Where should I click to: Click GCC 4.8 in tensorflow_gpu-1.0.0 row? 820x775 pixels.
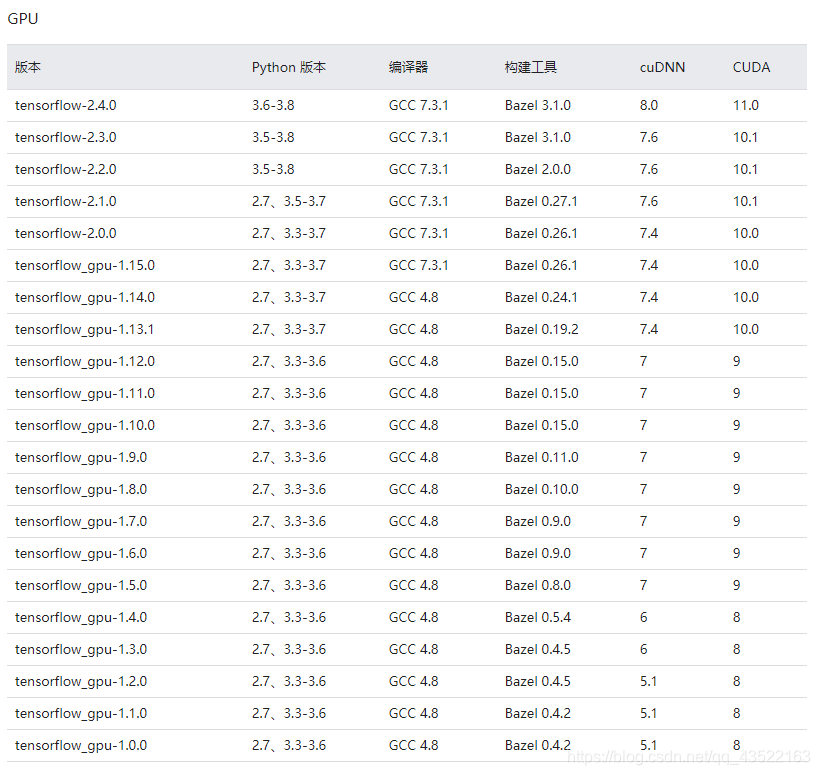(x=414, y=745)
